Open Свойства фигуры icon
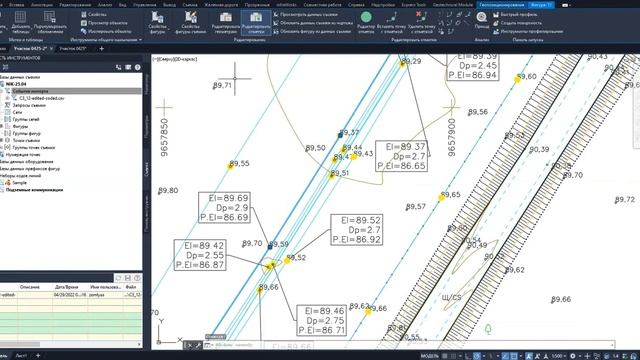The width and height of the screenshot is (640, 360). pyautogui.click(x=157, y=18)
